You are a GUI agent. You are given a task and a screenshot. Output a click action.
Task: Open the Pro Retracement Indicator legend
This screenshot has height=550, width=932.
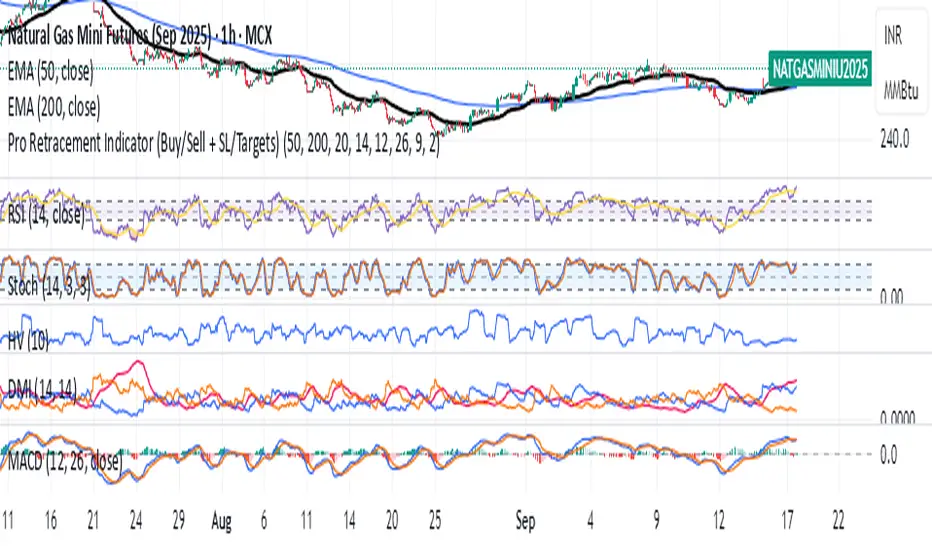coord(223,143)
